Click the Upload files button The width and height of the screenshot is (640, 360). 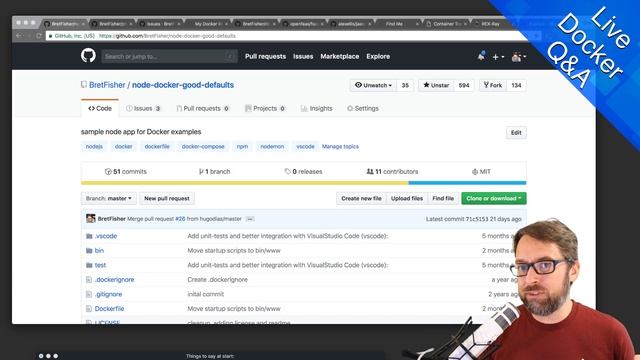(x=407, y=198)
